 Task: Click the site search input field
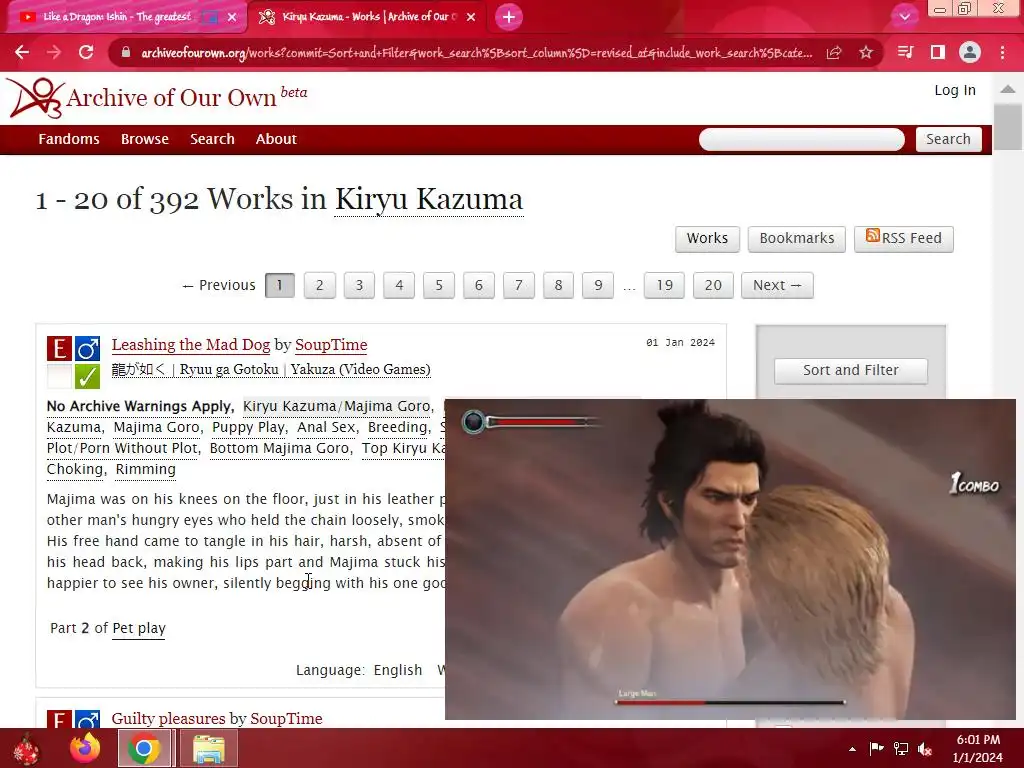click(x=802, y=139)
